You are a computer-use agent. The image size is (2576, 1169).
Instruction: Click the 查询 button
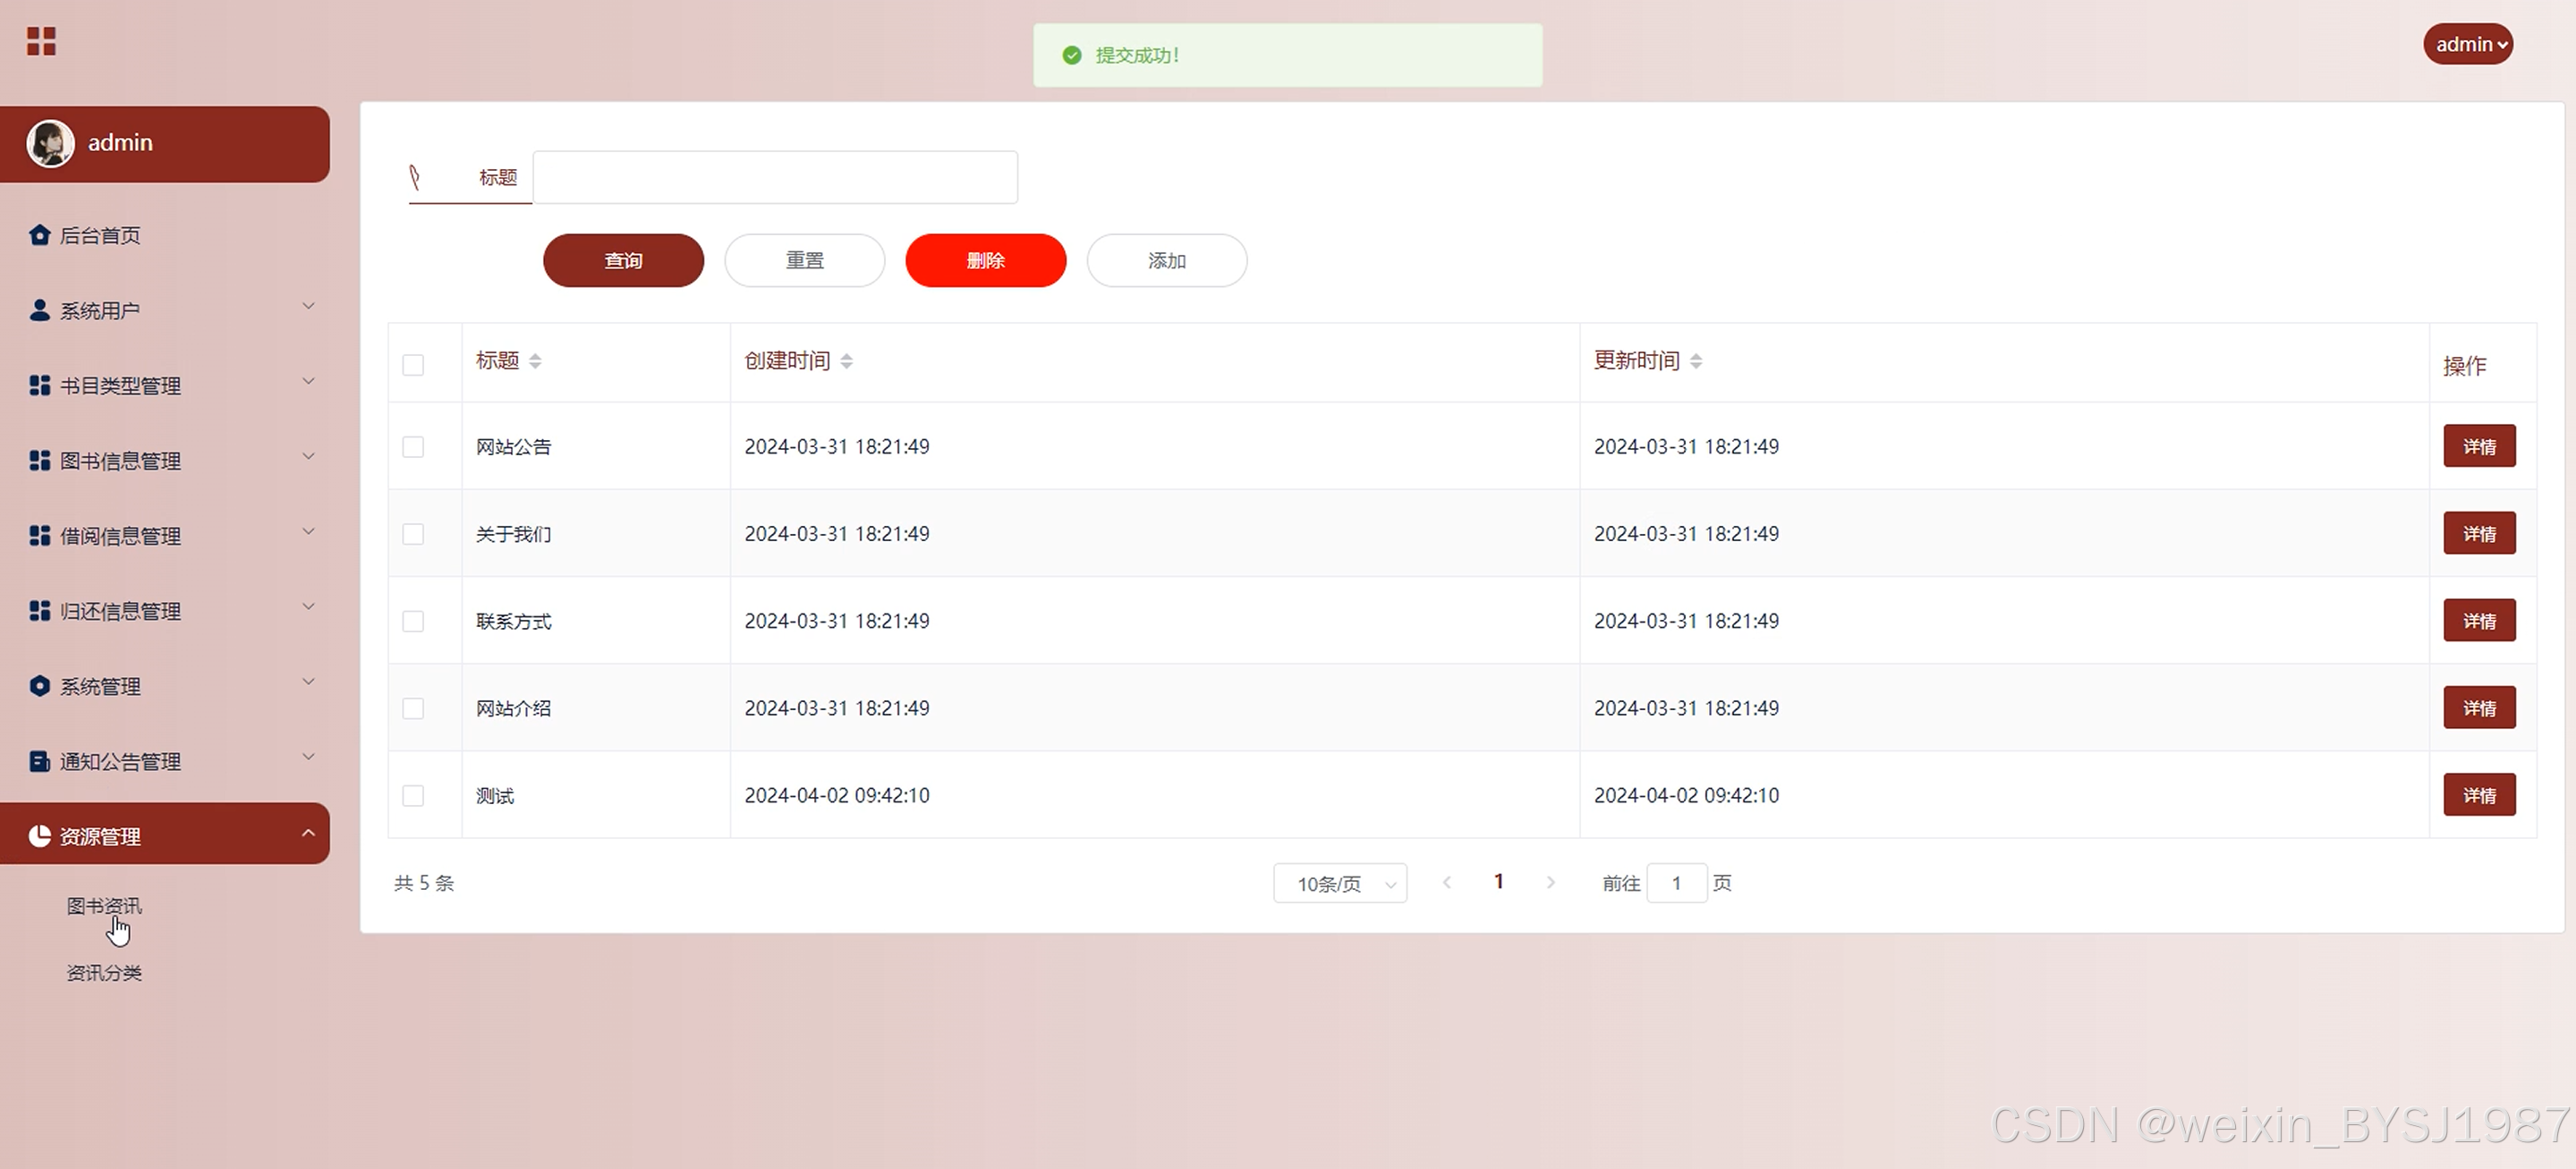pyautogui.click(x=623, y=261)
